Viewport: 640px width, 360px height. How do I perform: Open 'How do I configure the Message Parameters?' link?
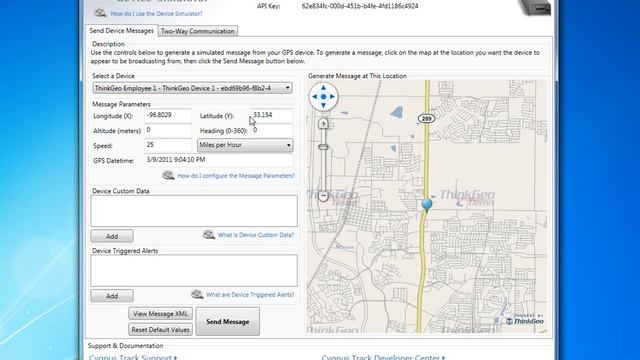(x=236, y=176)
